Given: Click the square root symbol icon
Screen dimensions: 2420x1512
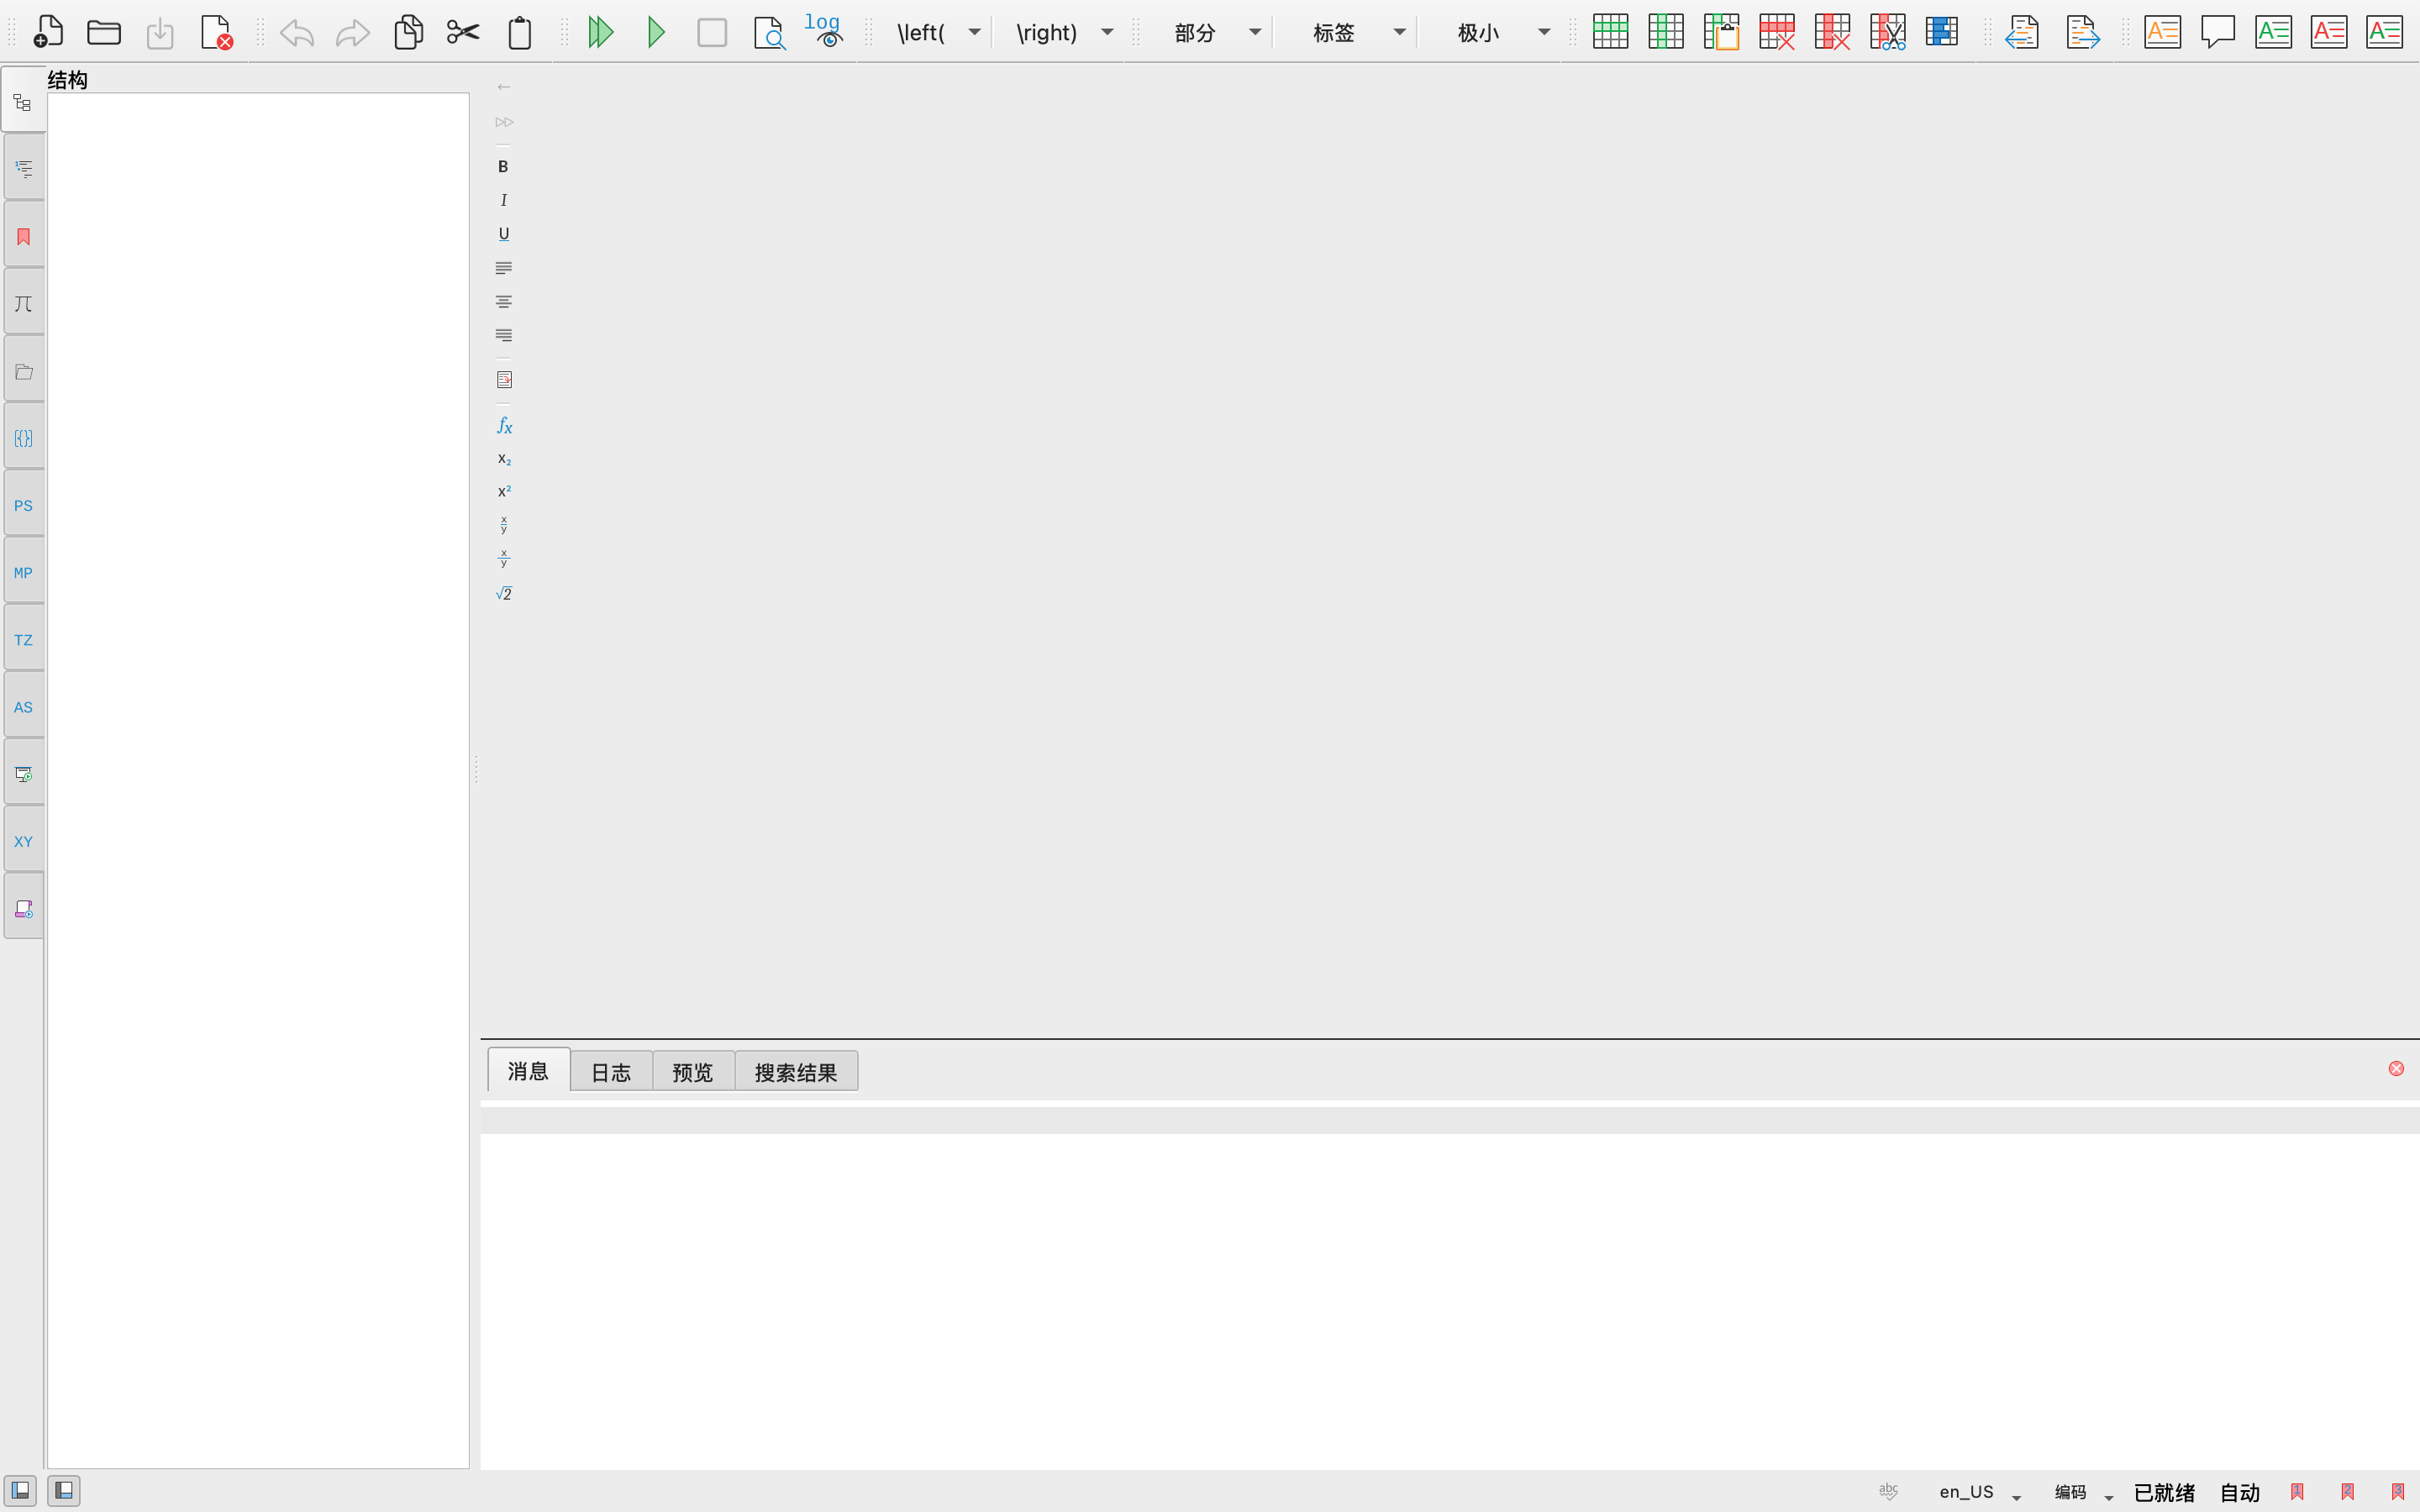Looking at the screenshot, I should 504,594.
